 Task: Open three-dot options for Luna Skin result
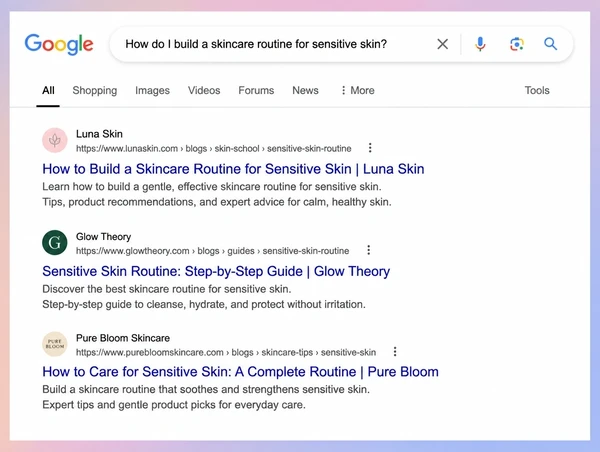pyautogui.click(x=370, y=148)
